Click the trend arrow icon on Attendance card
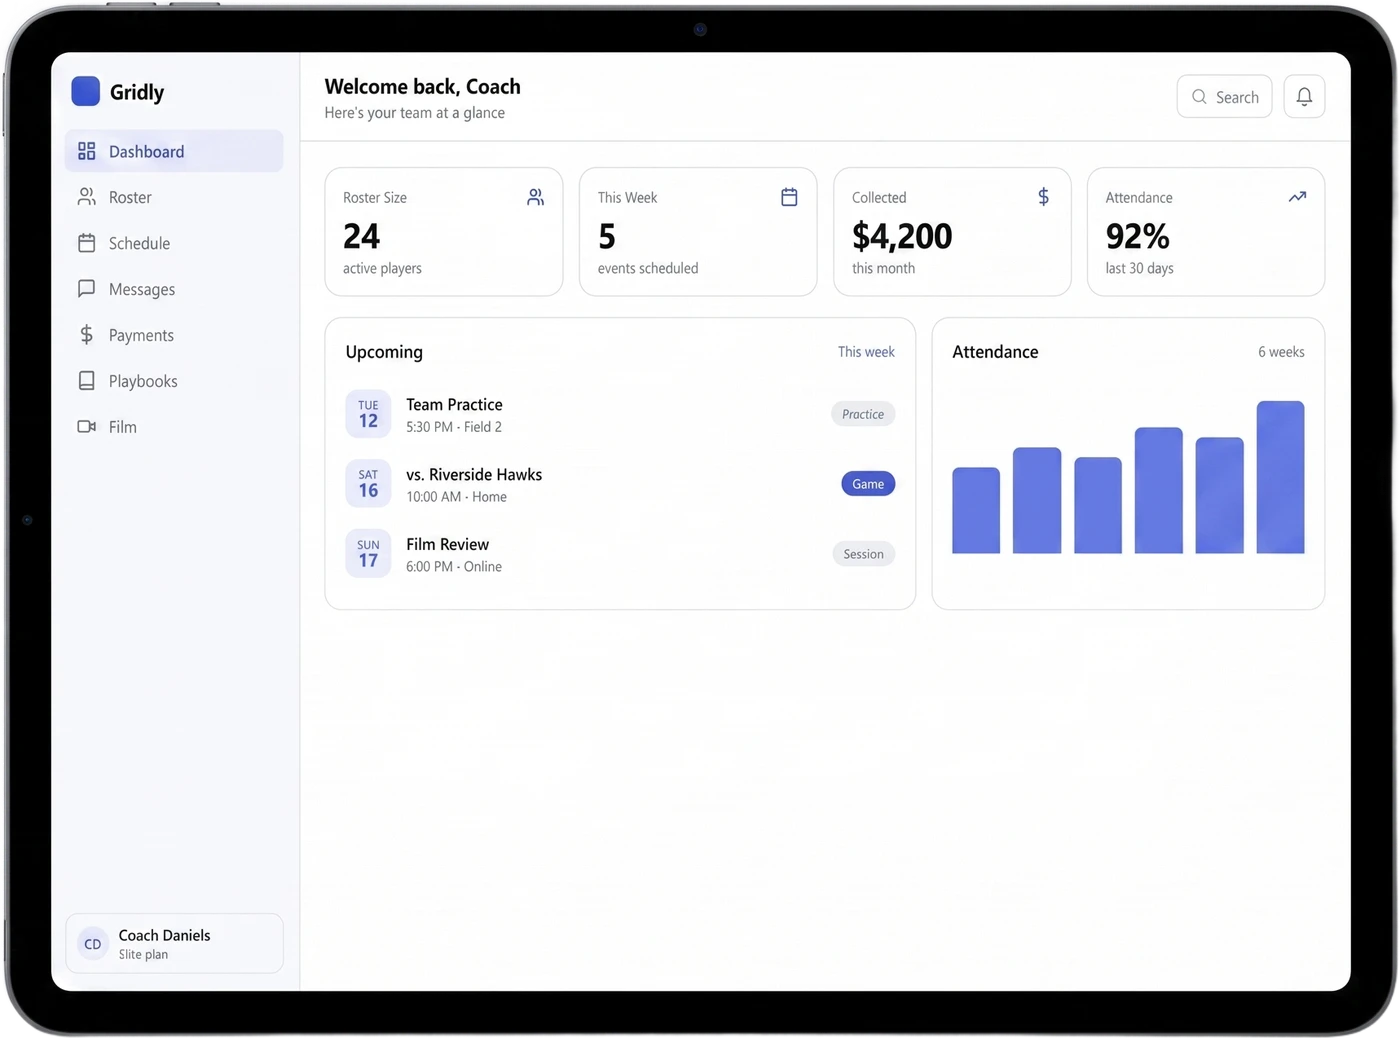The image size is (1400, 1038). coord(1297,197)
